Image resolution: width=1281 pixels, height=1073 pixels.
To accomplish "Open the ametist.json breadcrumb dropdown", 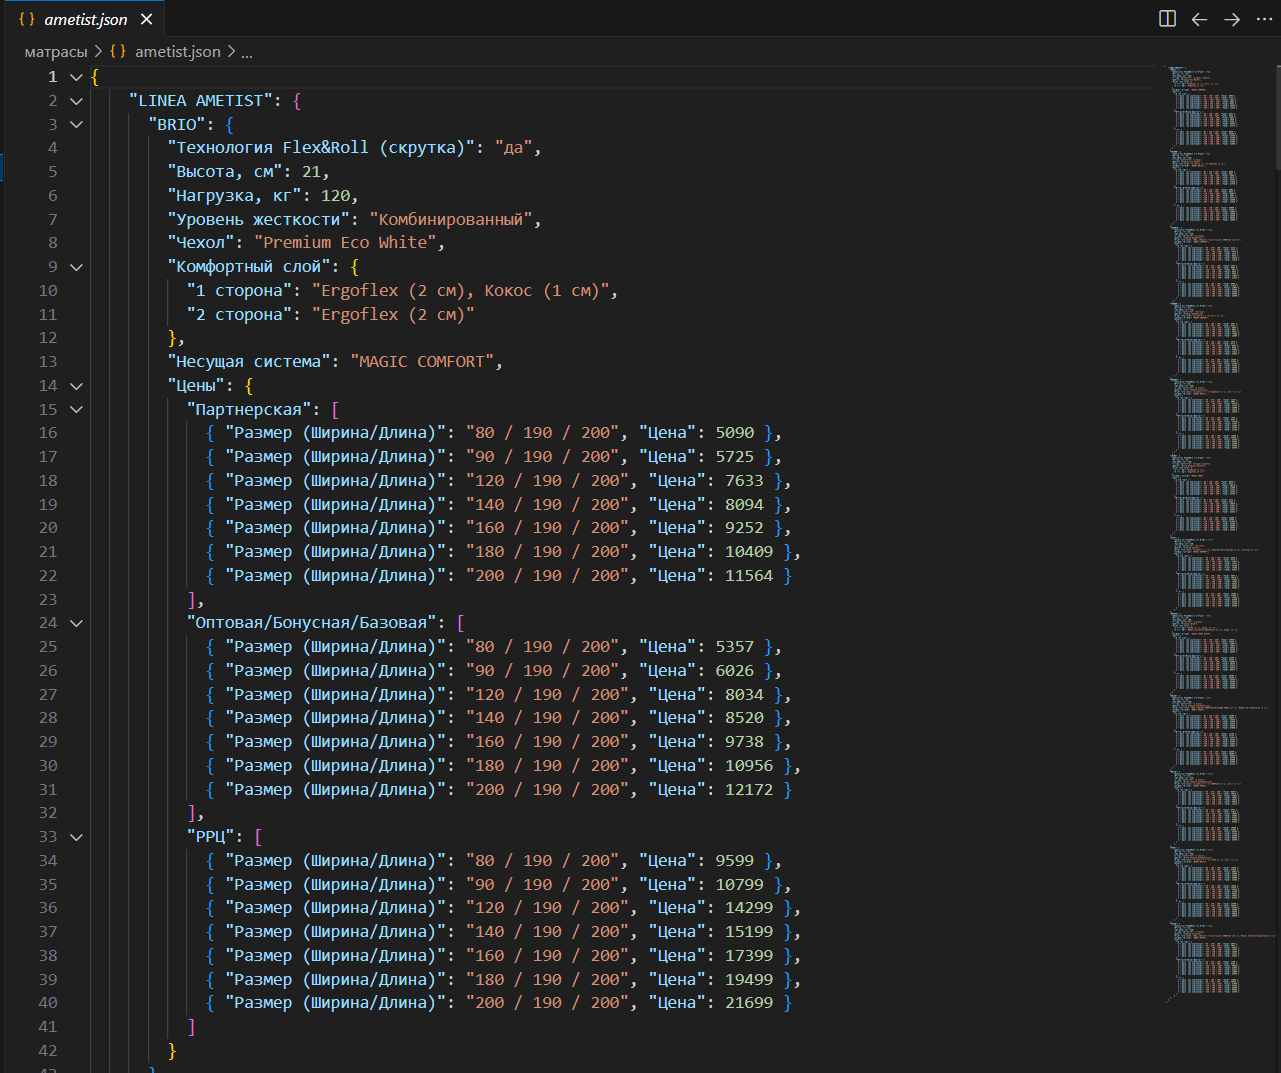I will pos(177,51).
